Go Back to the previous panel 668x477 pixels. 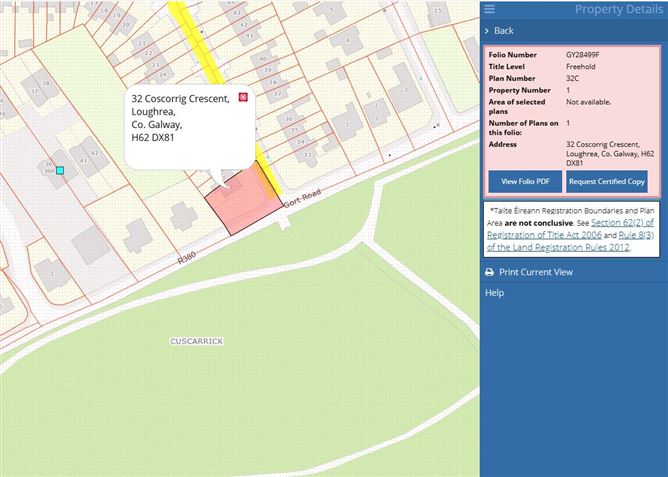[x=503, y=31]
